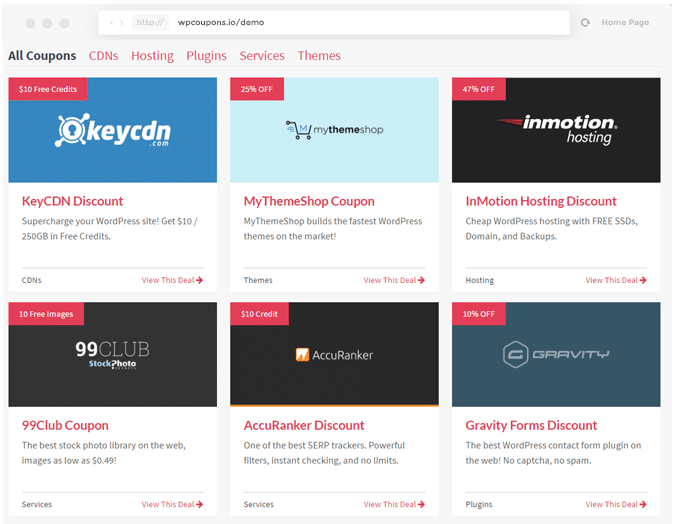The image size is (674, 524).
Task: Click the 10 Free Images badge
Action: tap(46, 314)
